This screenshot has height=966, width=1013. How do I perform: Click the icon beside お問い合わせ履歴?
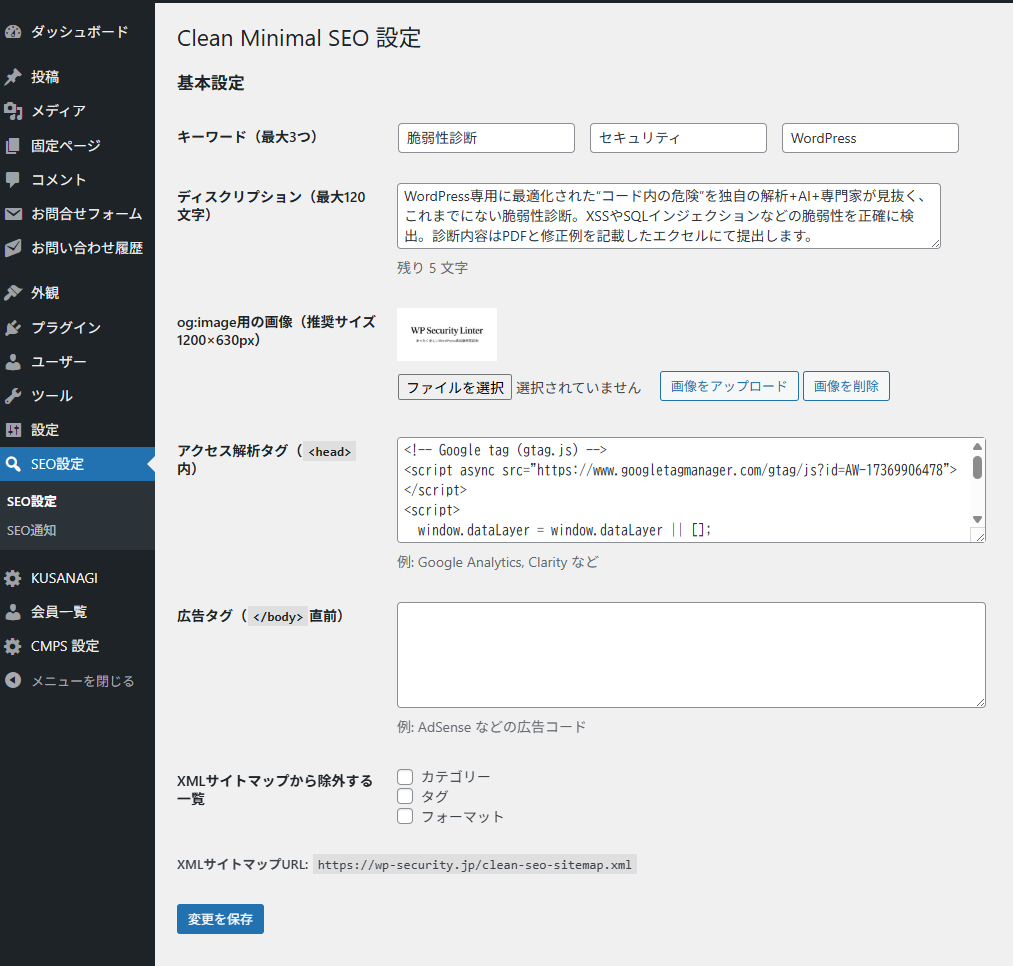pos(13,248)
